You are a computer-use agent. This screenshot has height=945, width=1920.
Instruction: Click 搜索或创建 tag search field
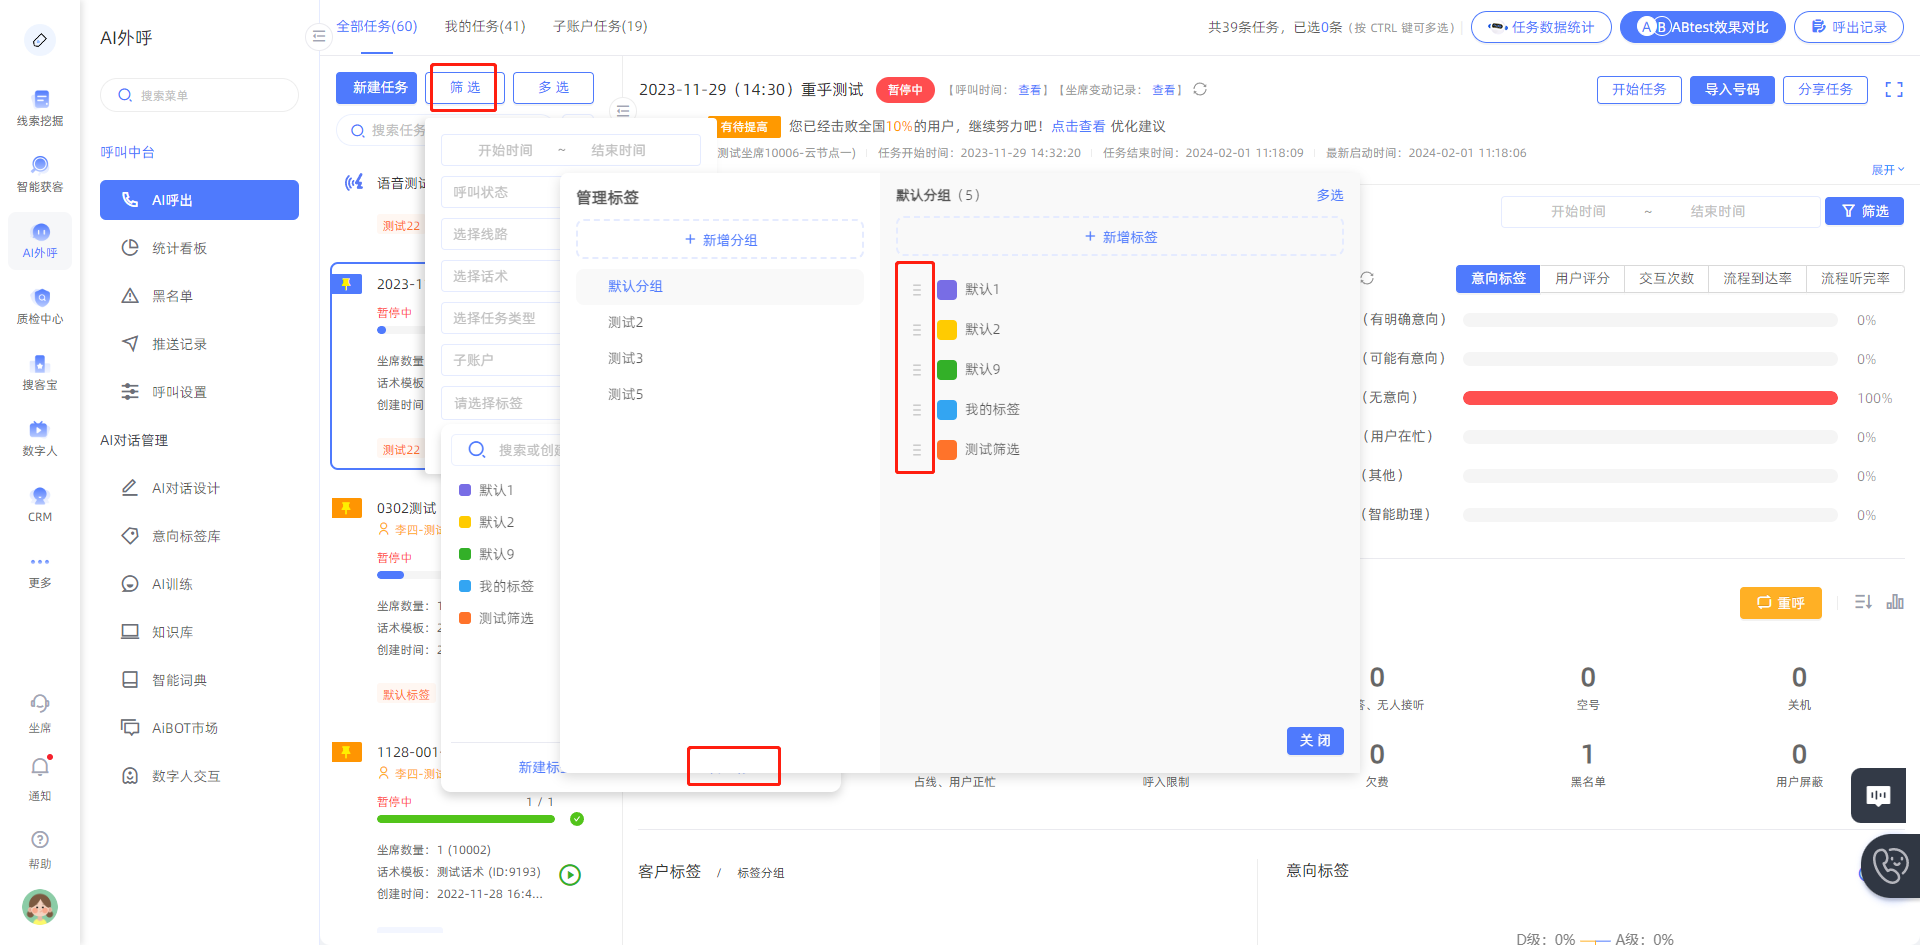click(x=506, y=450)
